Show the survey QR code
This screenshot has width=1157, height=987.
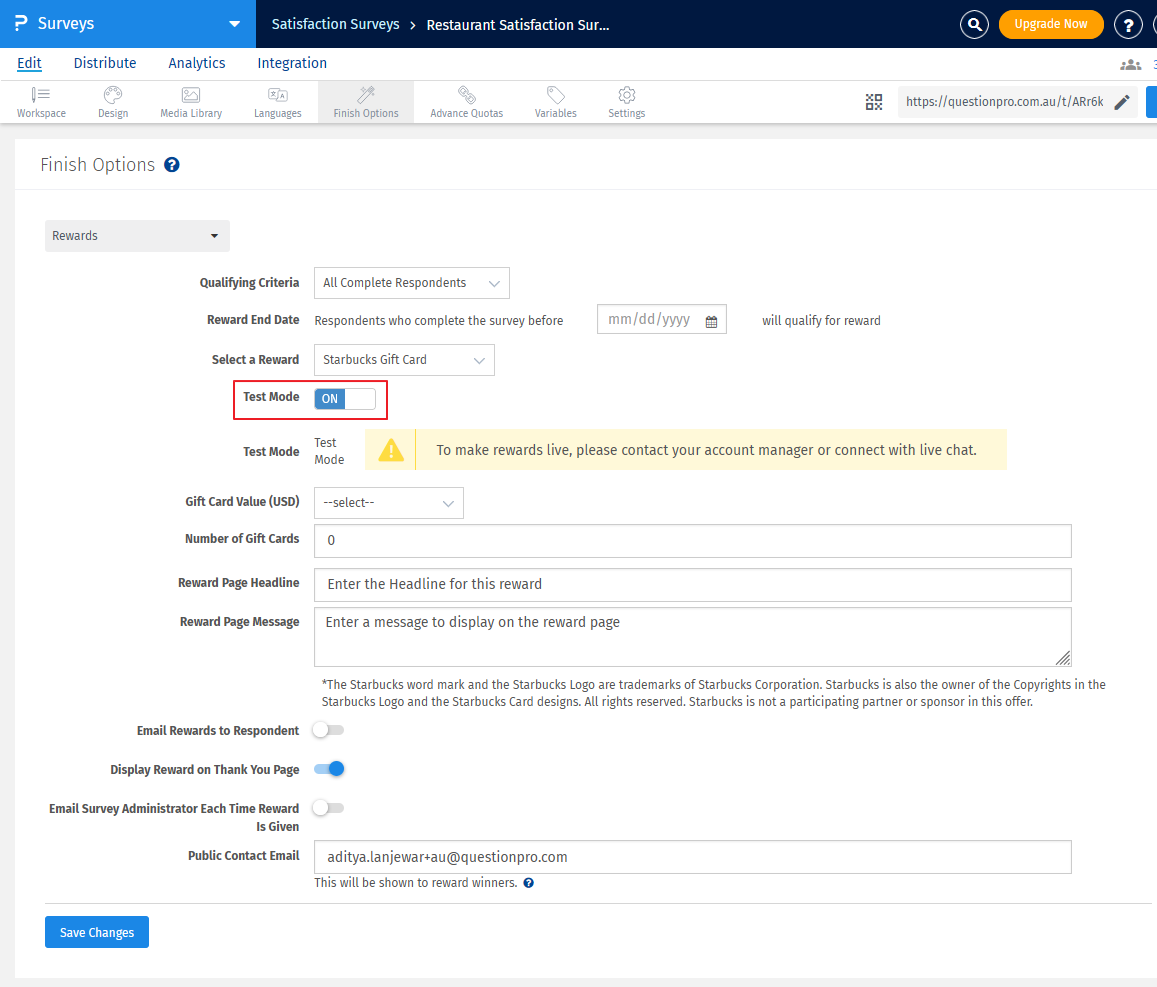pos(873,101)
